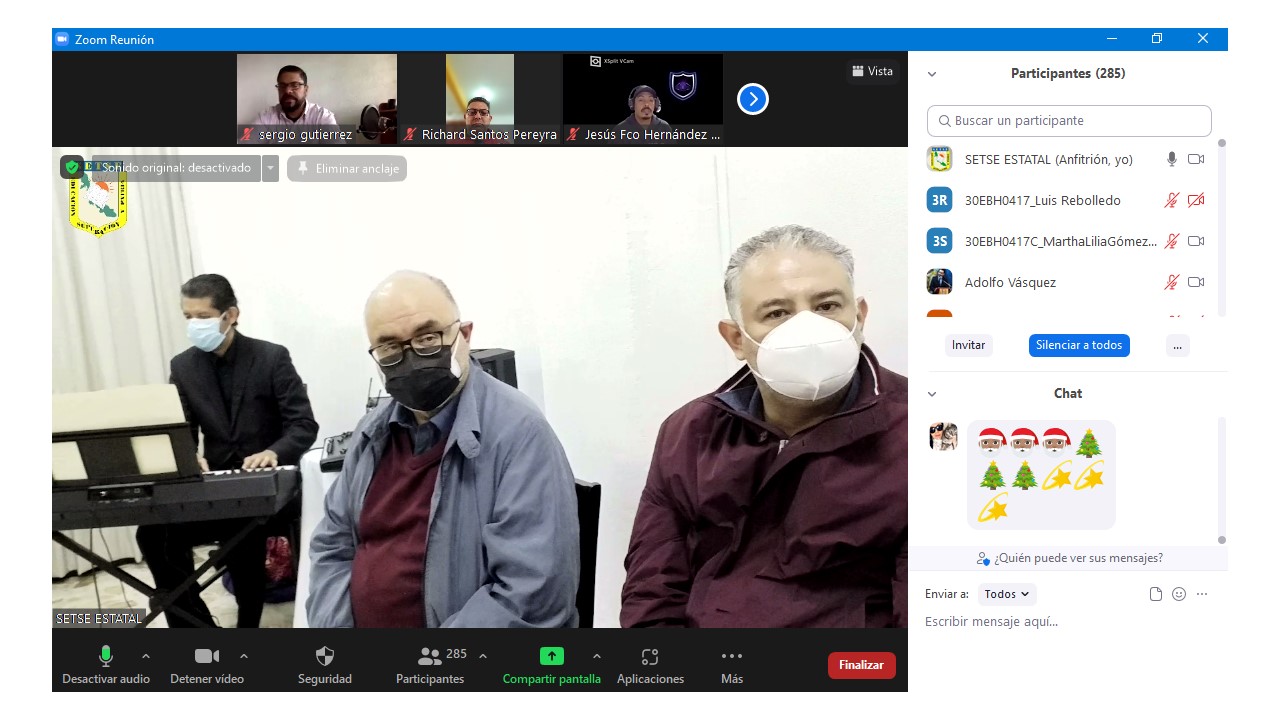Image resolution: width=1280 pixels, height=720 pixels.
Task: Click muted mic icon for Adolfo Vásquez
Action: tap(1172, 282)
